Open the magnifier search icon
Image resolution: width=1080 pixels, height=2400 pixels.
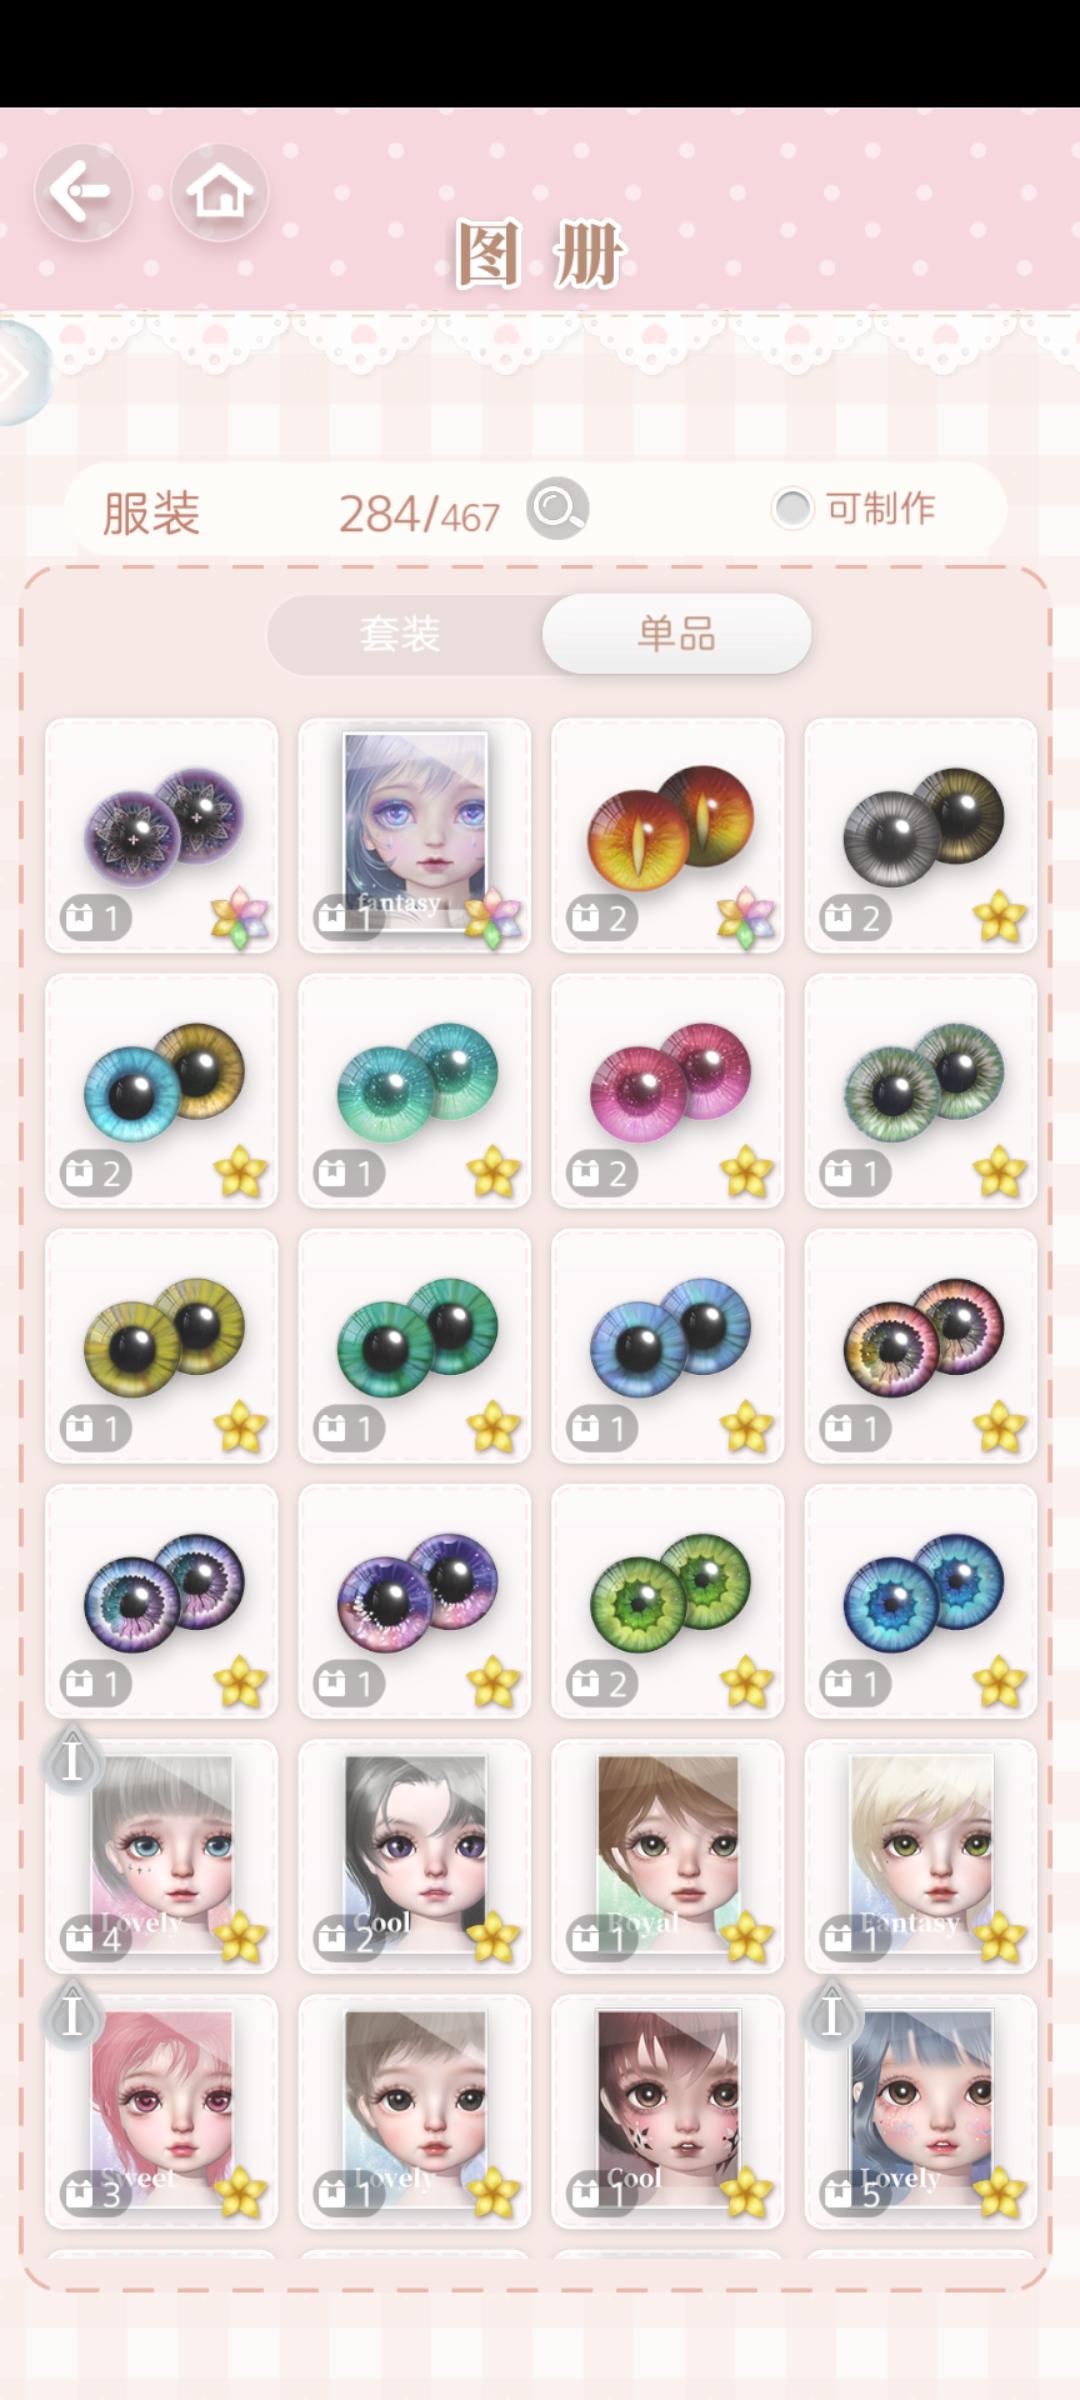click(x=558, y=509)
